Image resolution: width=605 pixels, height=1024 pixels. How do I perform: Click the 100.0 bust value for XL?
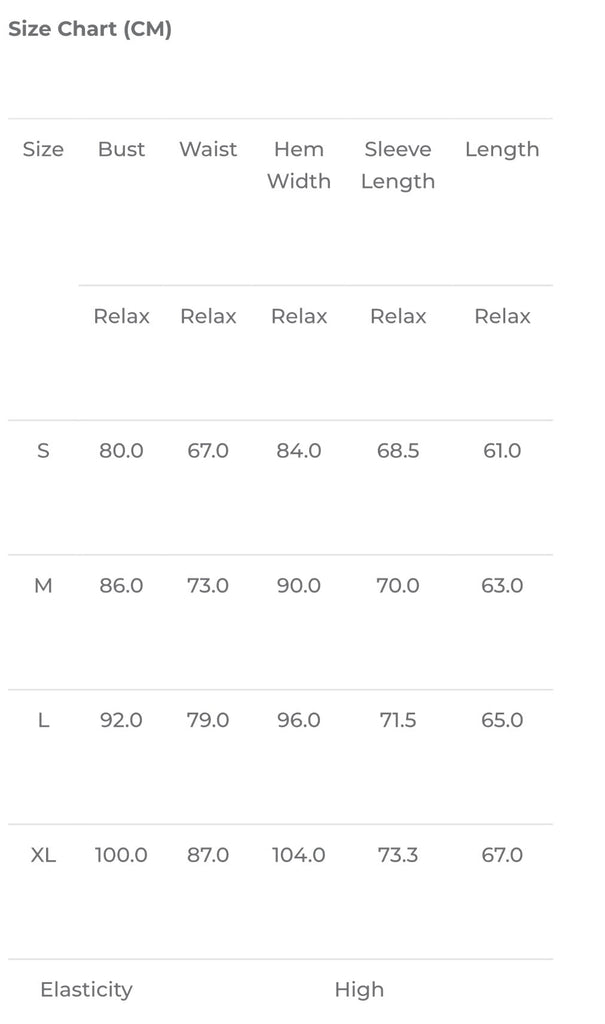click(x=121, y=856)
